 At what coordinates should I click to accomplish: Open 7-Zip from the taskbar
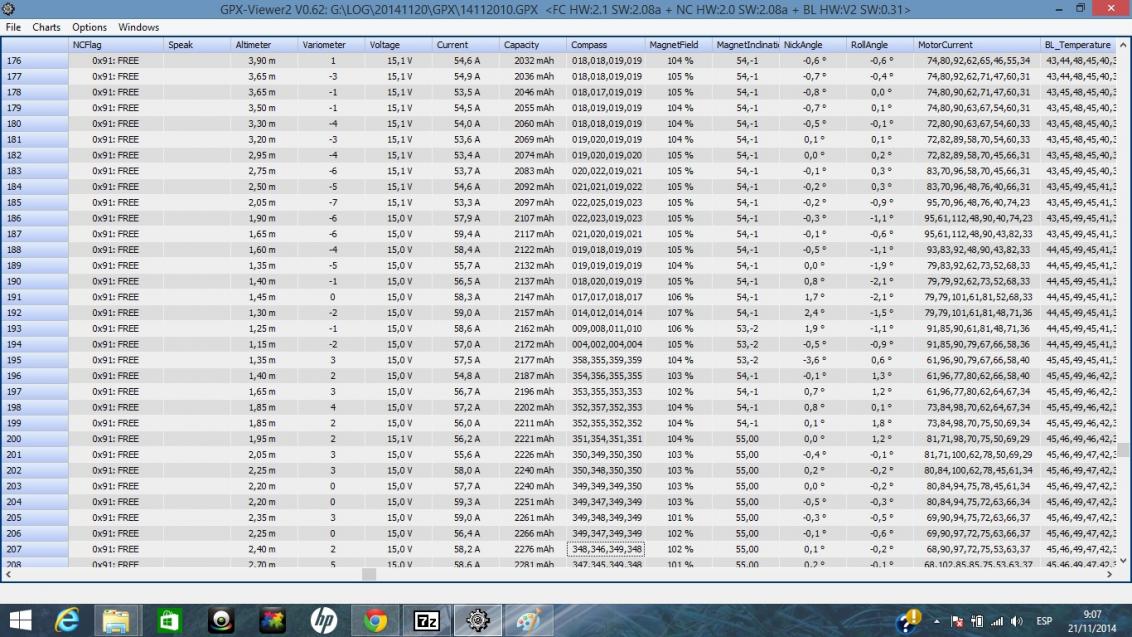pyautogui.click(x=426, y=620)
